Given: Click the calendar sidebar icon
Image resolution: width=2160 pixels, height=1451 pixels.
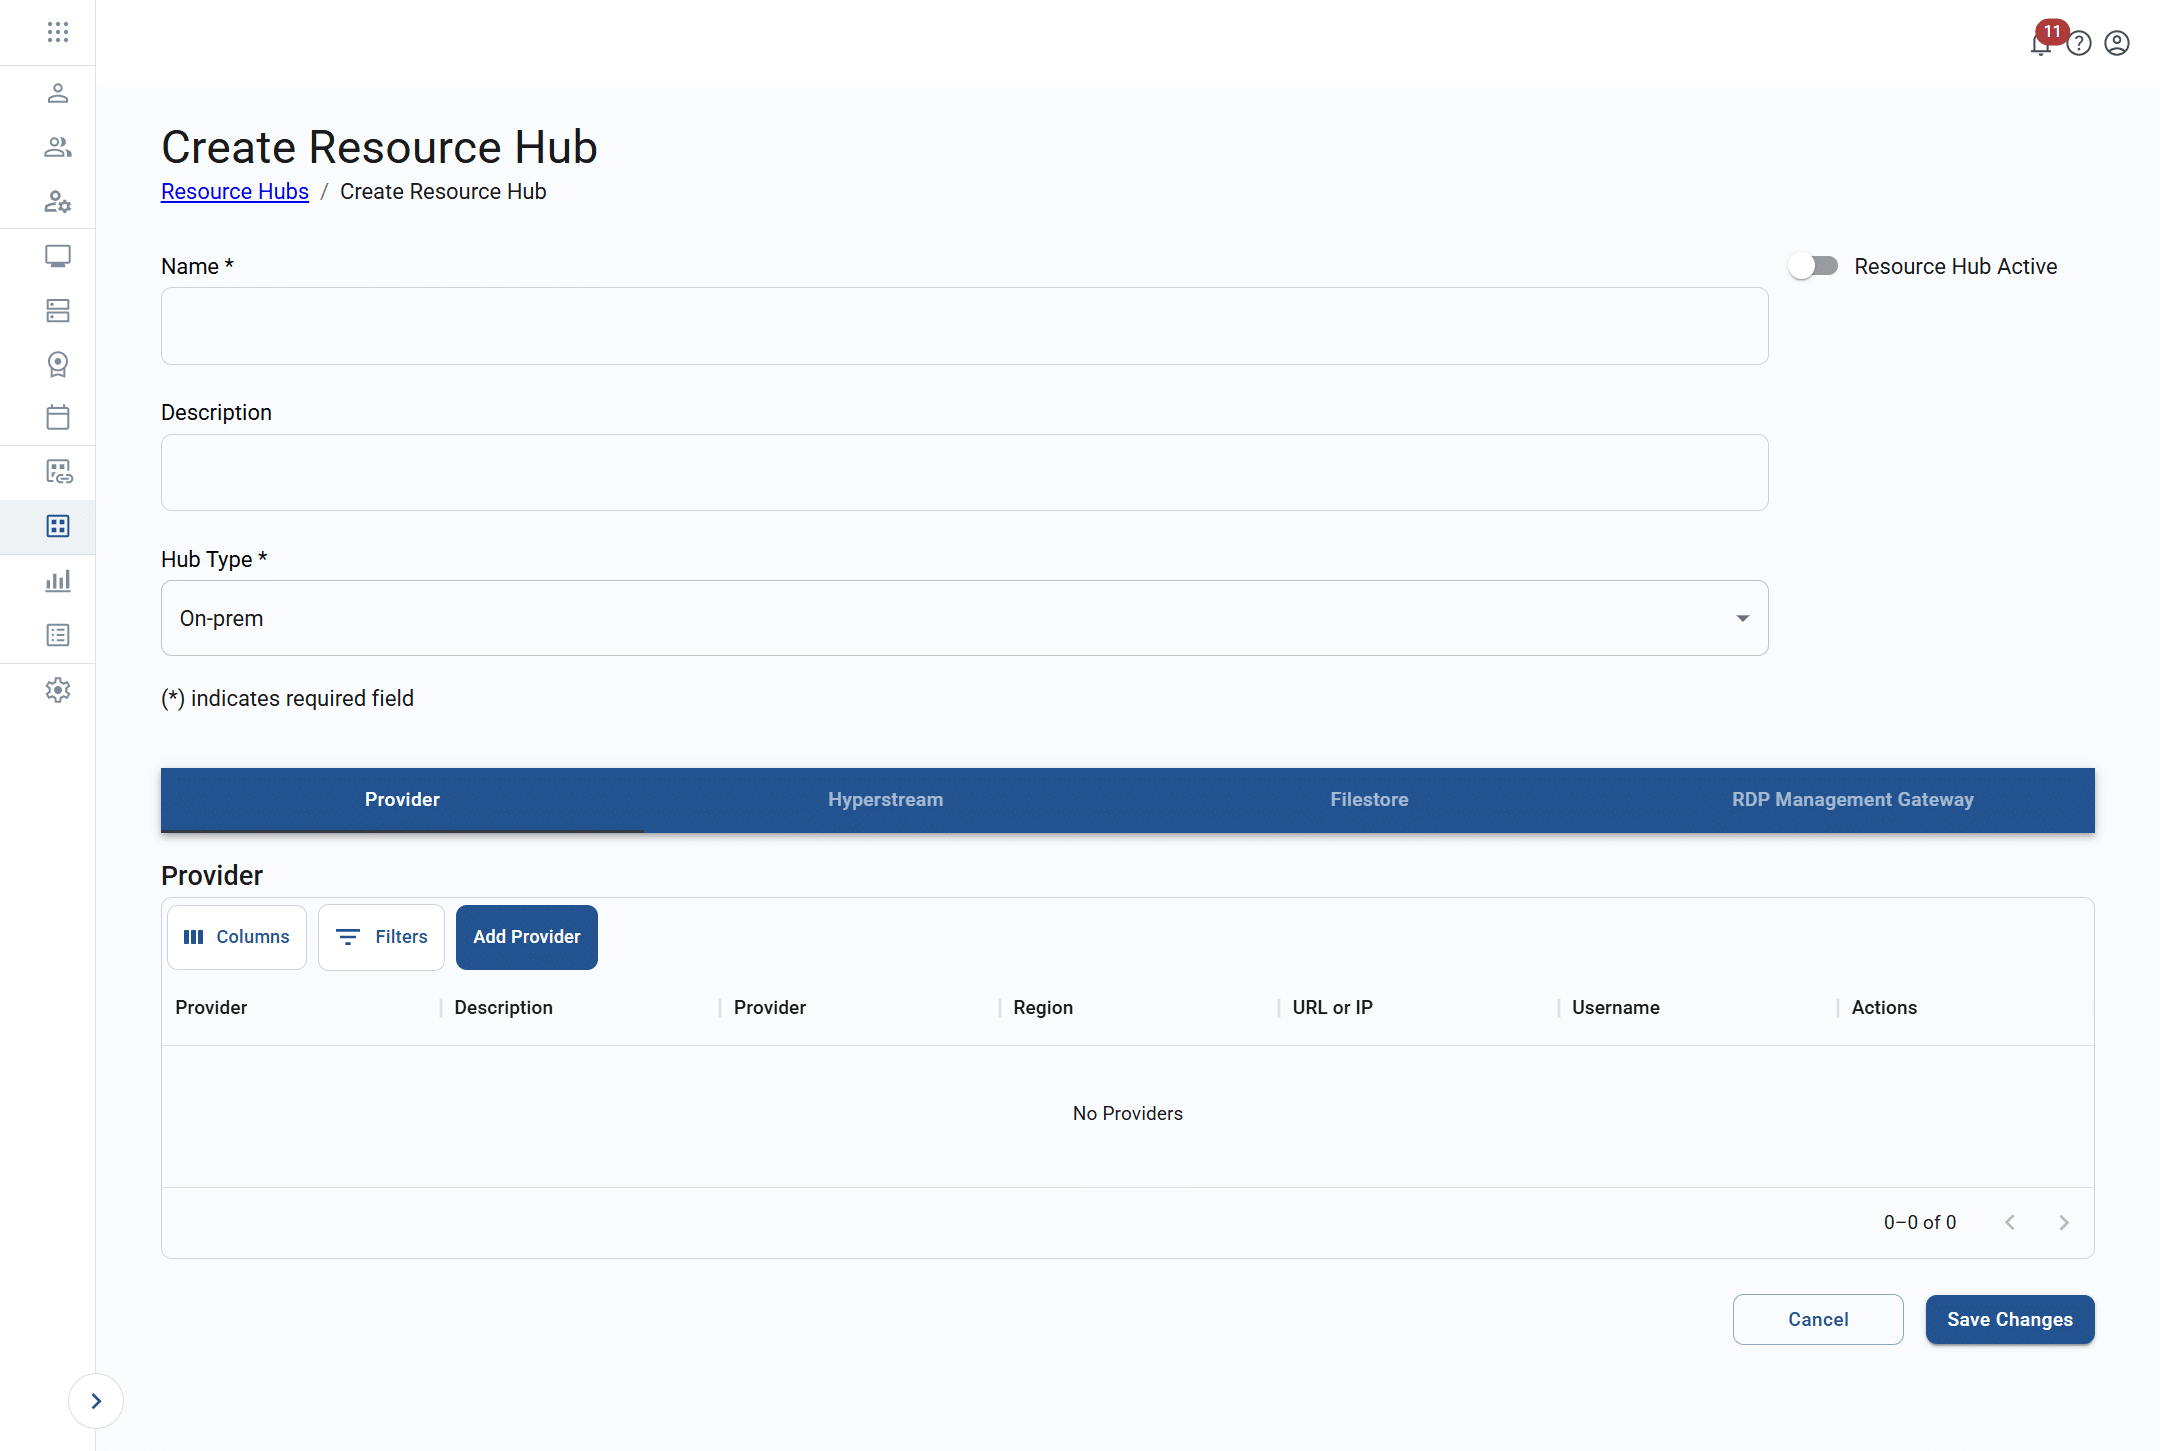Looking at the screenshot, I should (x=57, y=416).
